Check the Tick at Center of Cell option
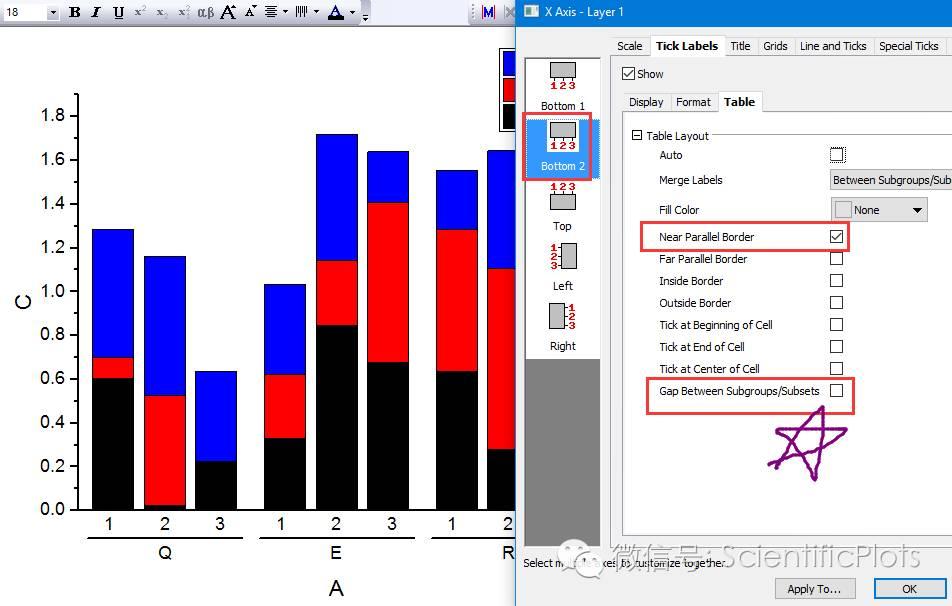The height and width of the screenshot is (606, 952). 837,369
